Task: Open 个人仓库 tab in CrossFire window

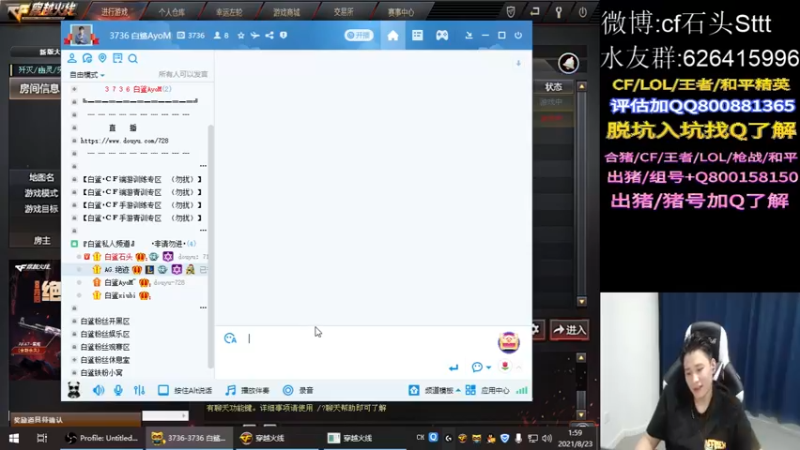Action: (171, 12)
